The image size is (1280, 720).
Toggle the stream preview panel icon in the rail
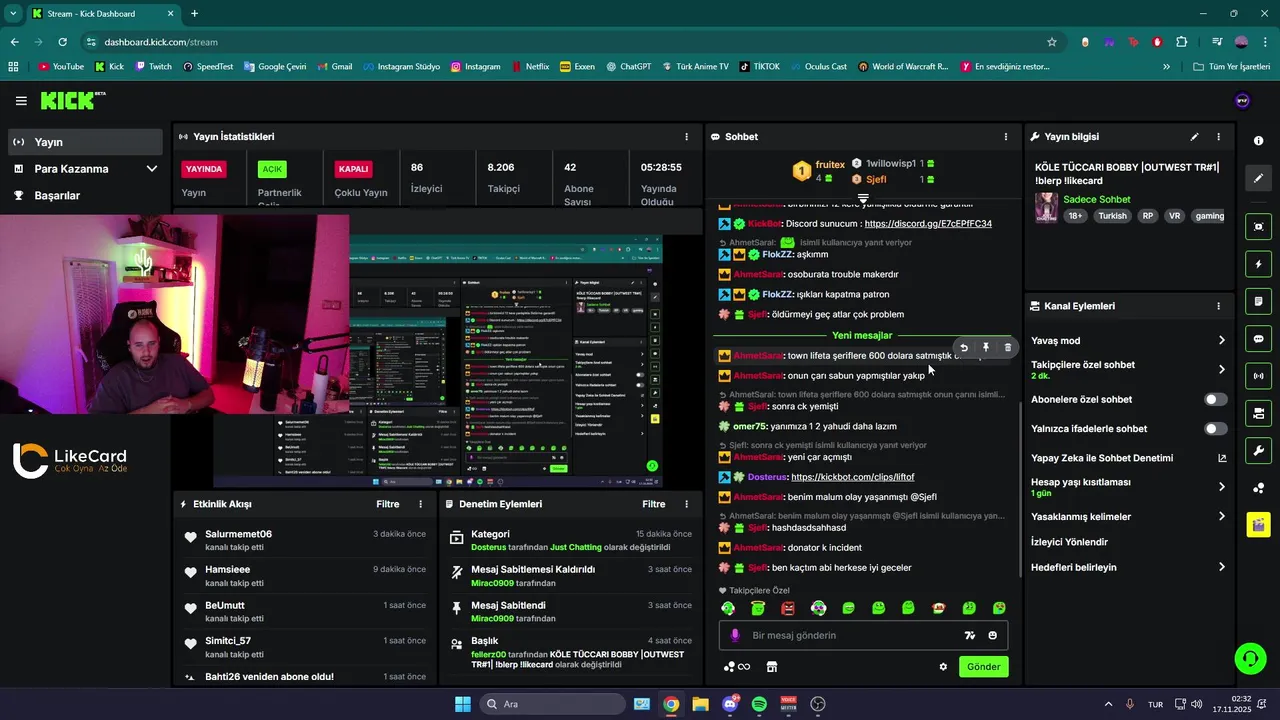tap(1259, 227)
